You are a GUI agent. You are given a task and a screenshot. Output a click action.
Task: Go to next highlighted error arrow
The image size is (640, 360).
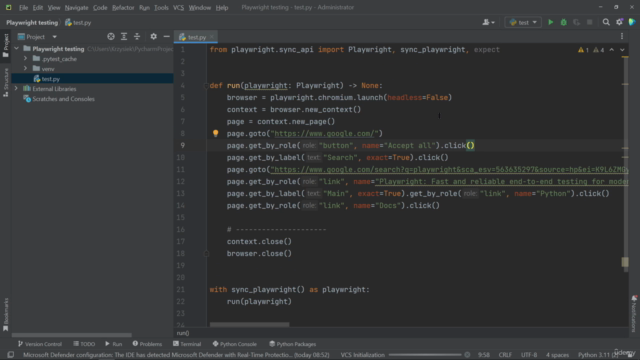click(x=622, y=50)
